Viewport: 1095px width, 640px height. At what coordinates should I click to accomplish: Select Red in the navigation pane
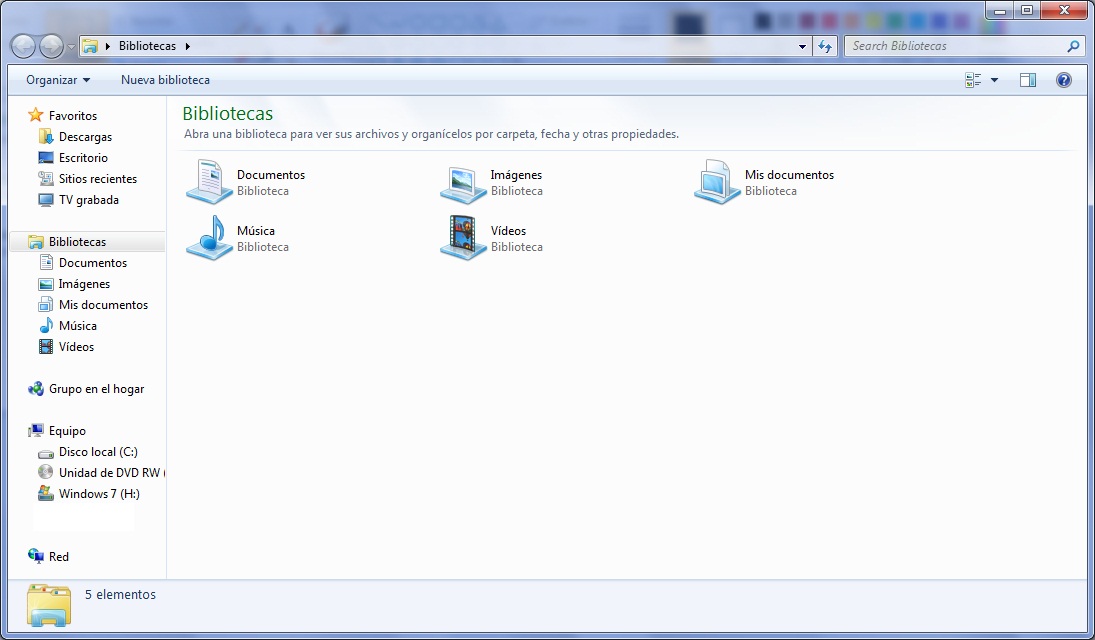(x=59, y=557)
